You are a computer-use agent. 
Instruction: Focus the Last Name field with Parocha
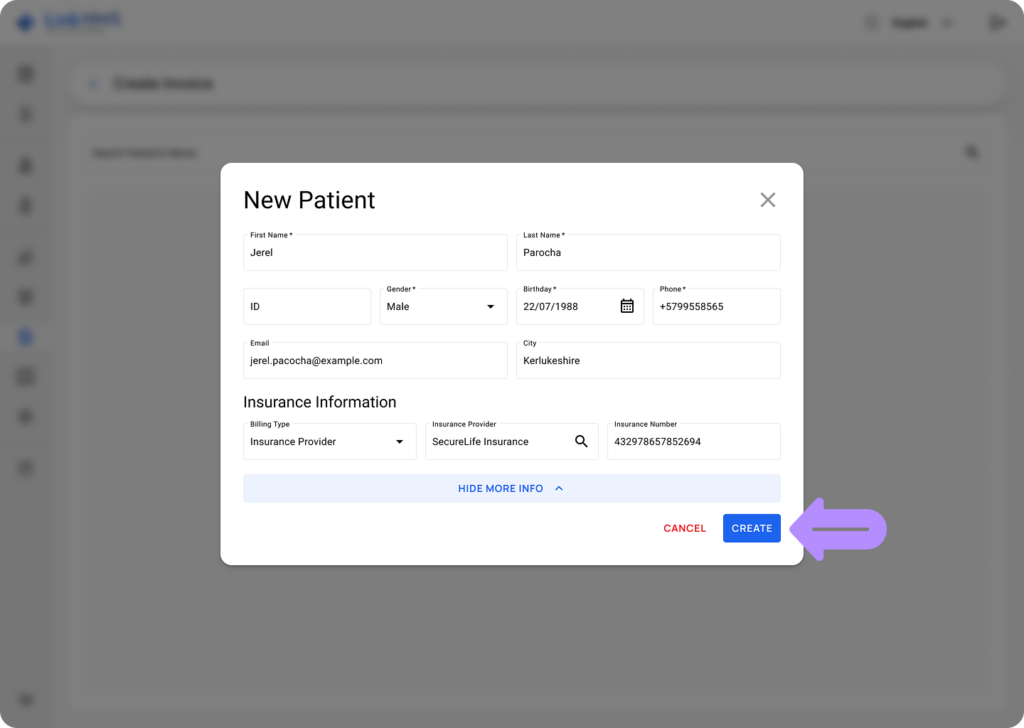[x=648, y=253]
